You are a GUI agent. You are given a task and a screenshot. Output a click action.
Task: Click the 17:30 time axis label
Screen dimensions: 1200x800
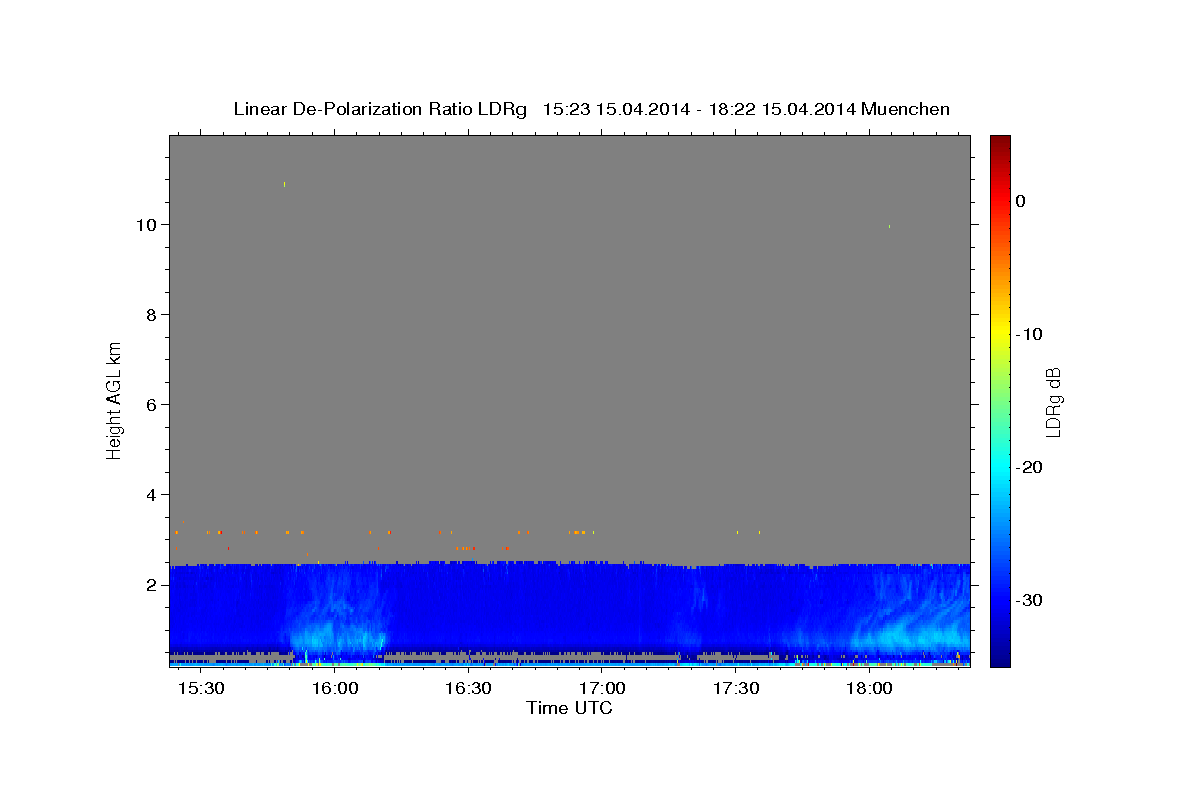736,689
